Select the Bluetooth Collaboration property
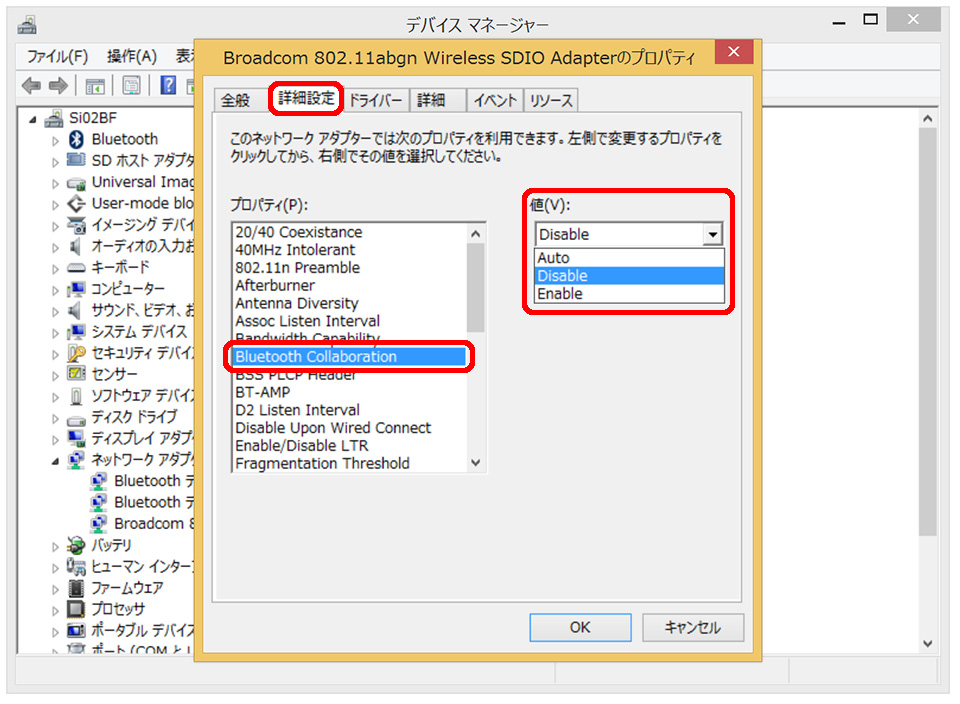 pyautogui.click(x=349, y=357)
